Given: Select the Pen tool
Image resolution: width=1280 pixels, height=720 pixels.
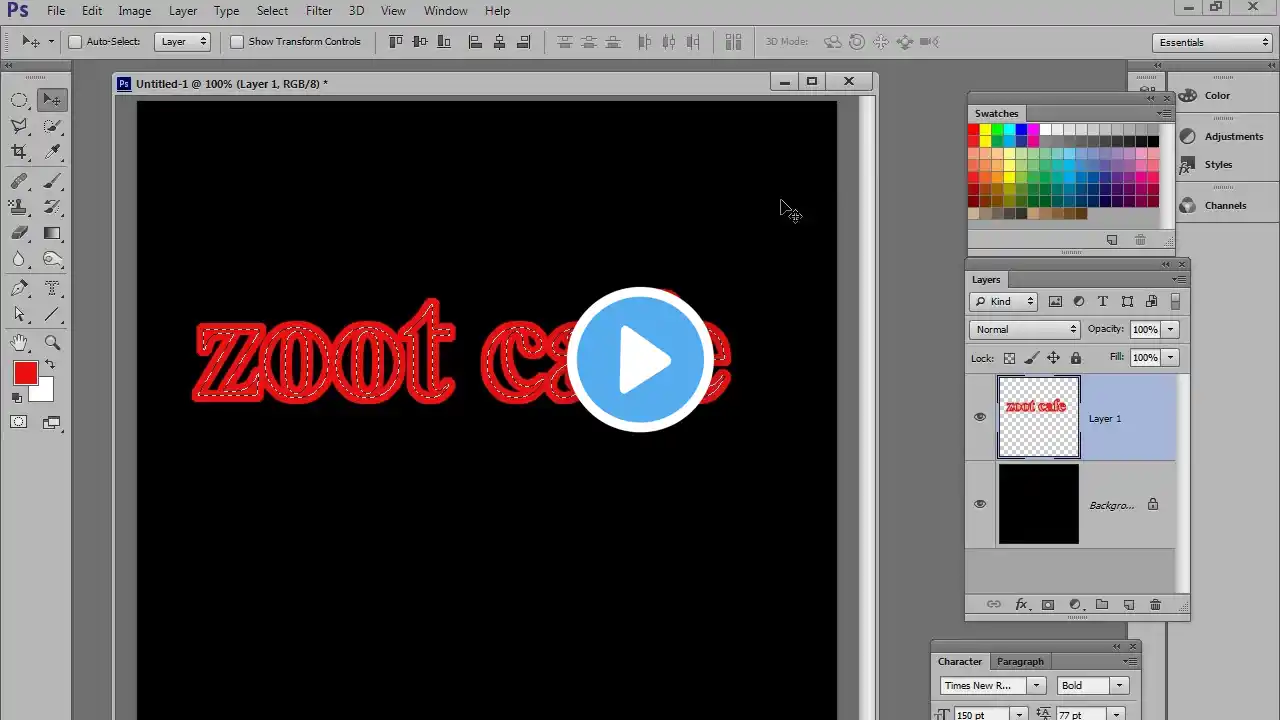Looking at the screenshot, I should click(19, 289).
